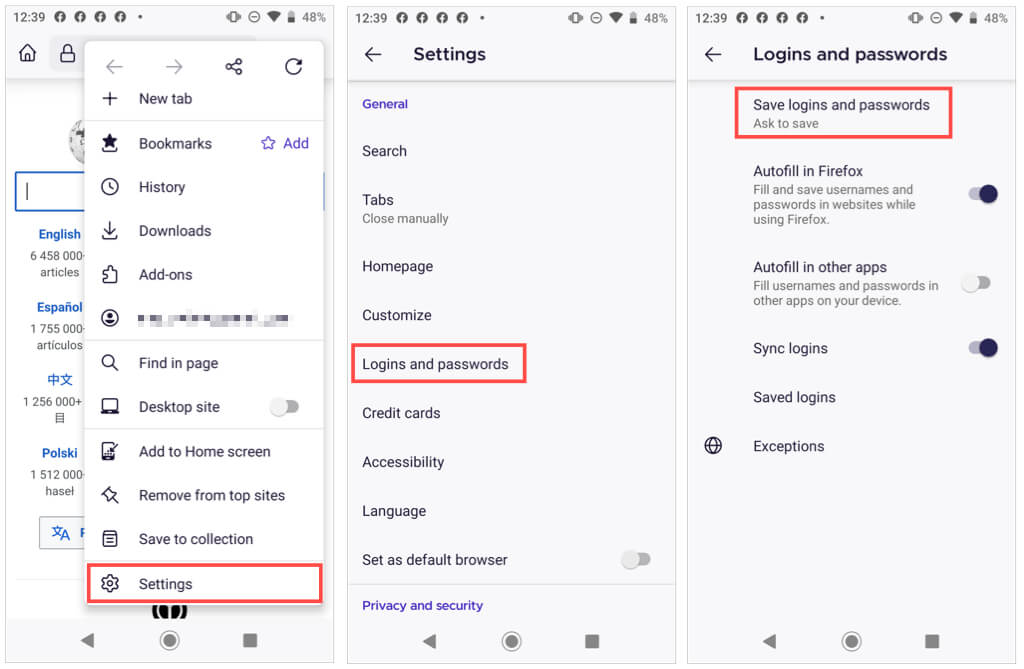This screenshot has width=1024, height=669.
Task: Add bookmark using the star Add button
Action: 285,143
